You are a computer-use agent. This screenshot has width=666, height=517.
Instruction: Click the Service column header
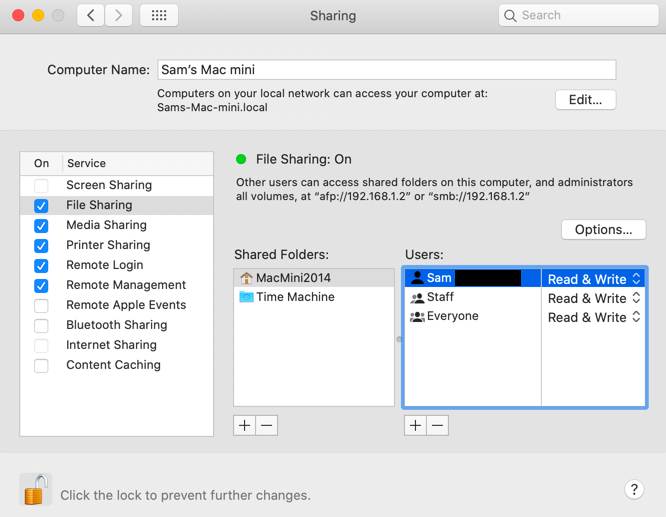[138, 163]
